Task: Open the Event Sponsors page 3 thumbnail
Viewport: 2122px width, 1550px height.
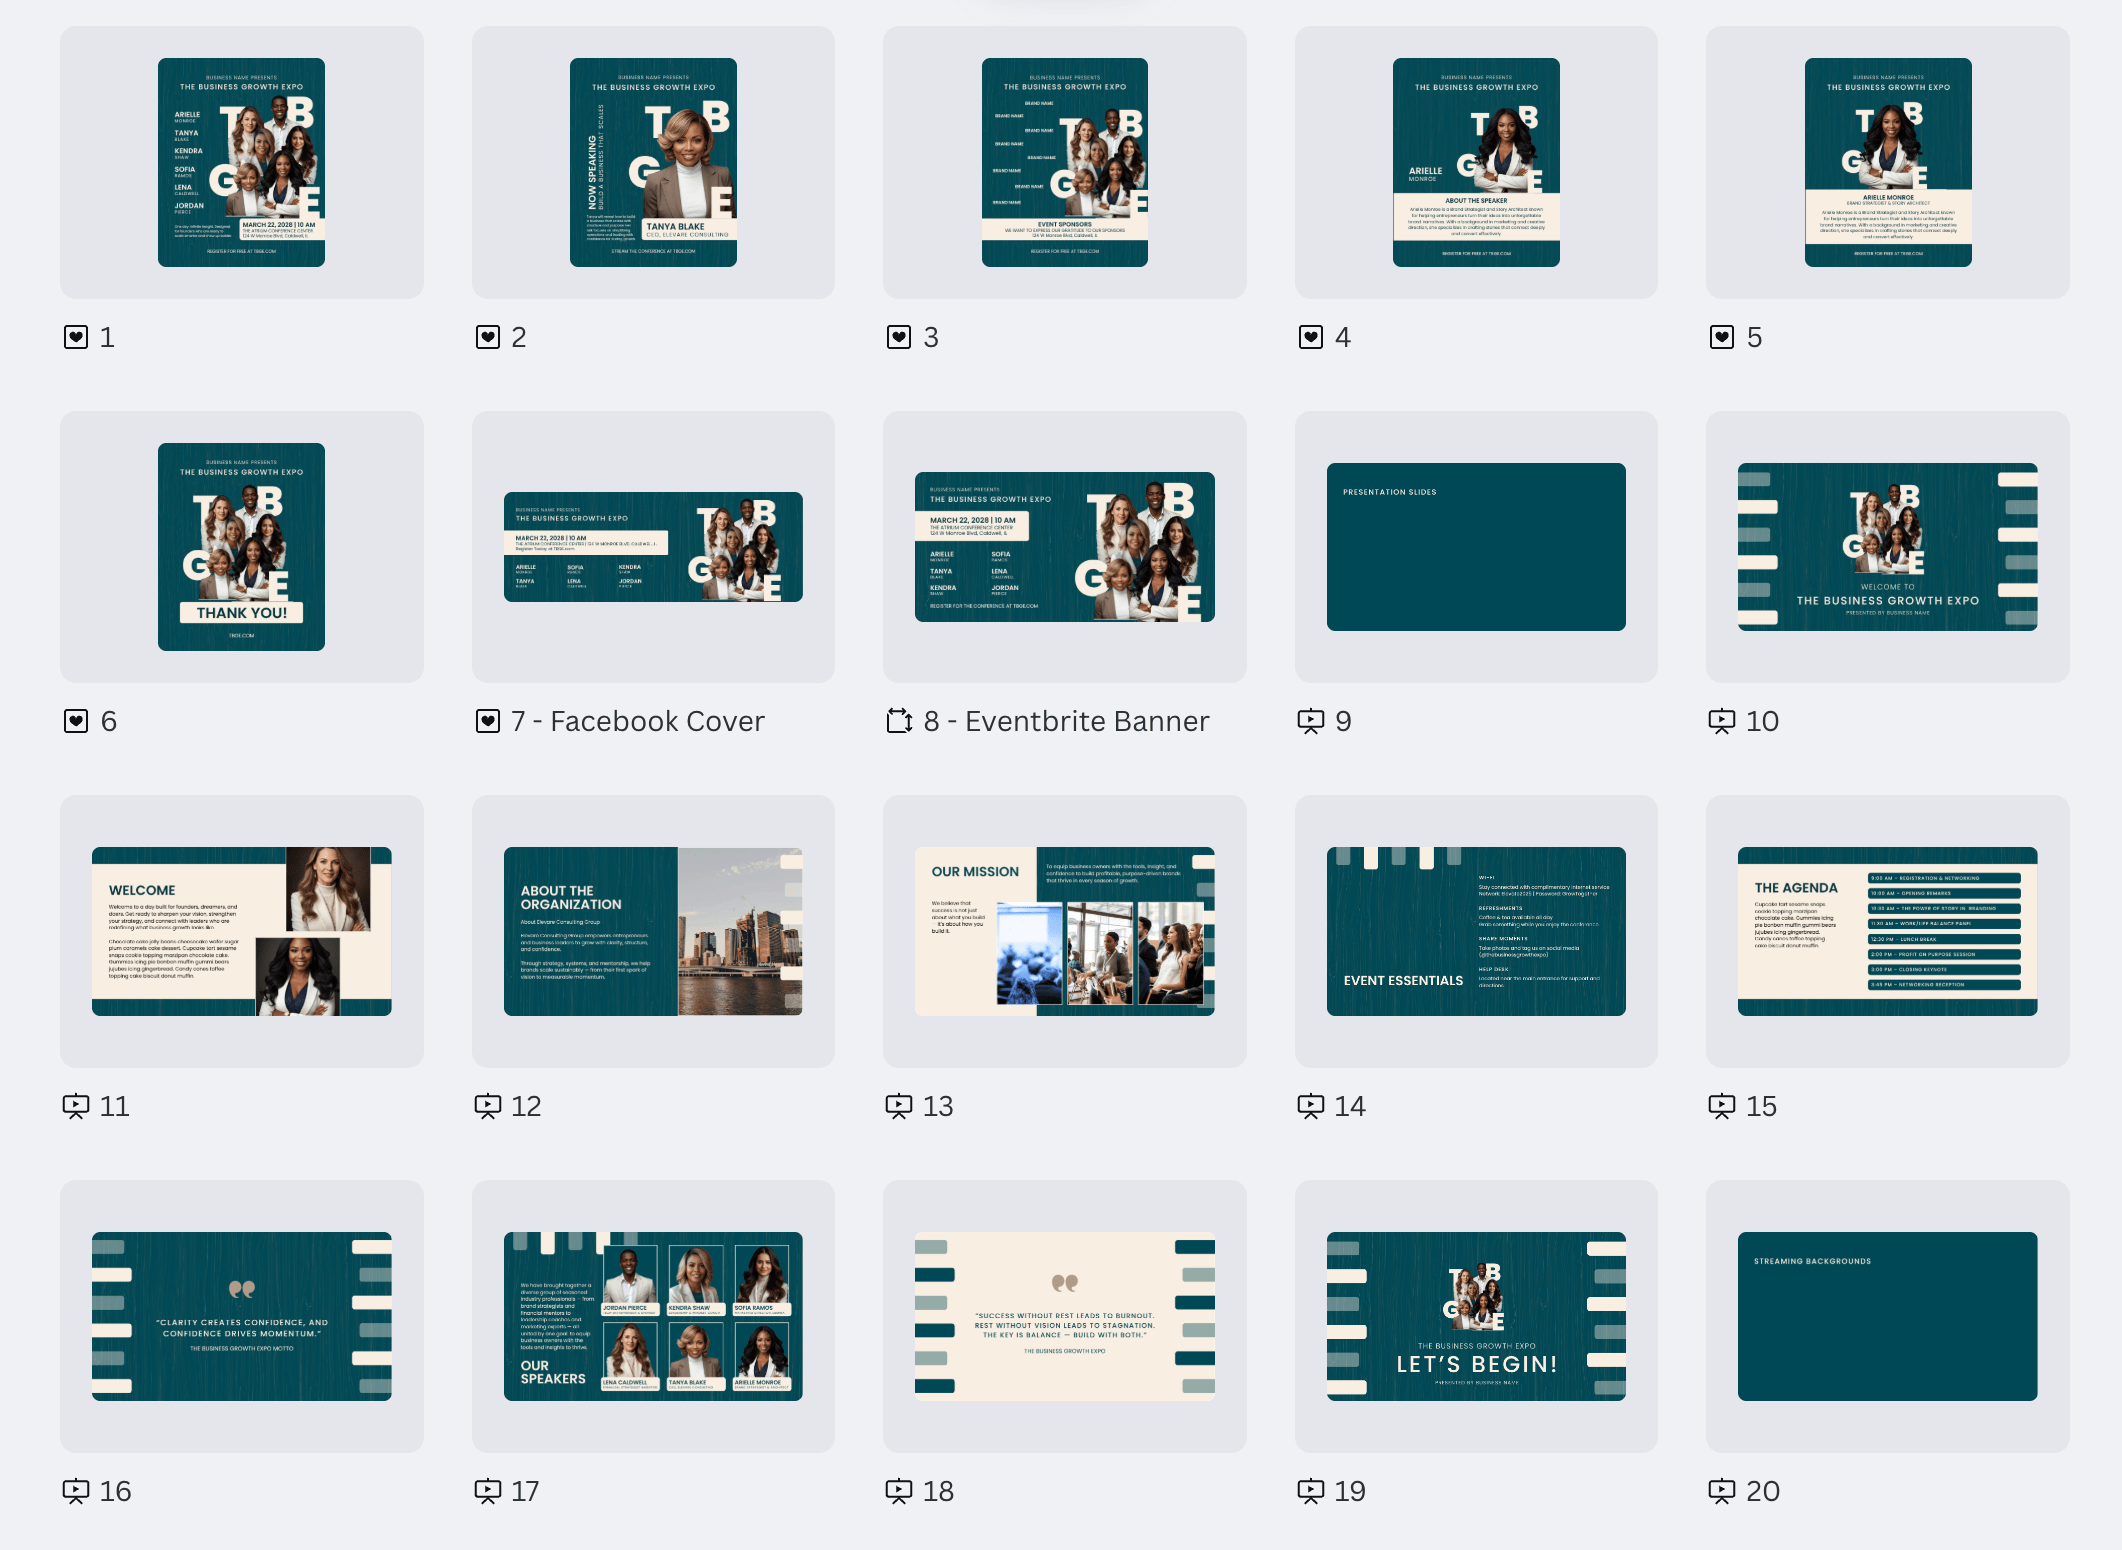Action: click(x=1064, y=162)
